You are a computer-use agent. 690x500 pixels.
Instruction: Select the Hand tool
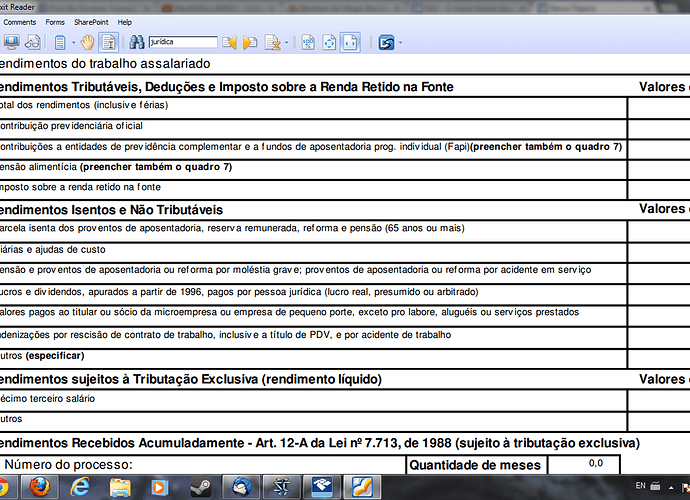(x=88, y=42)
